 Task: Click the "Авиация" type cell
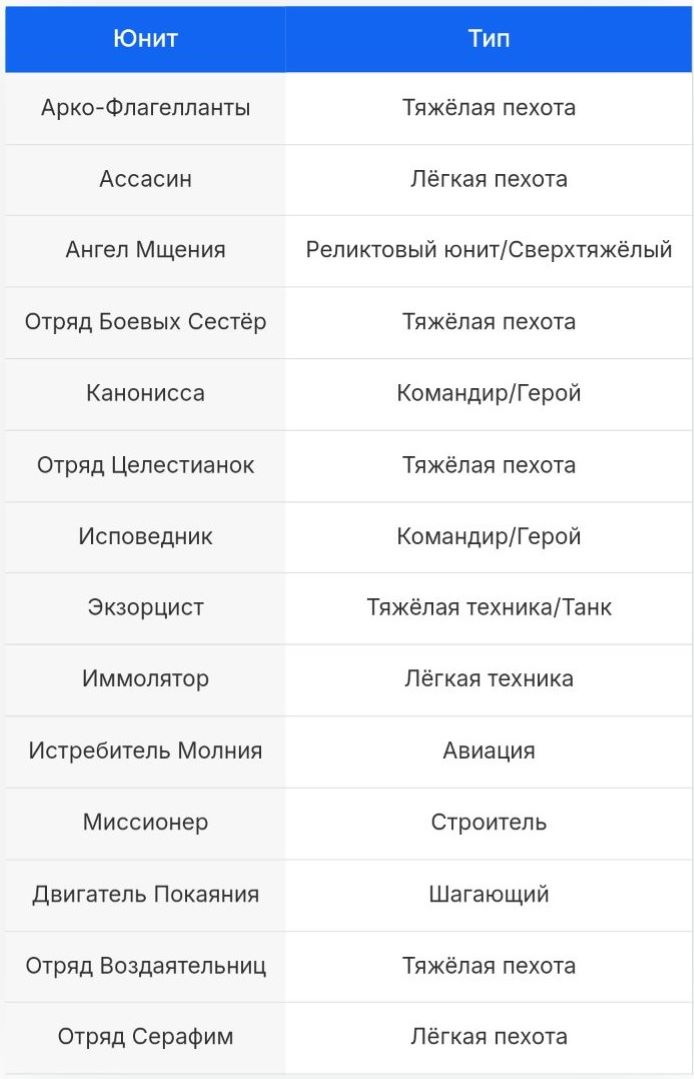[489, 751]
